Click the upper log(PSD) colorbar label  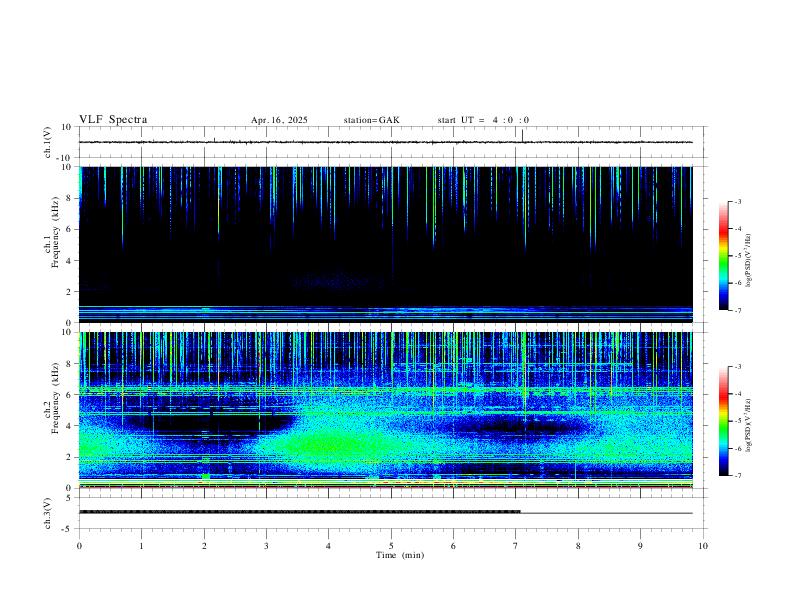748,260
